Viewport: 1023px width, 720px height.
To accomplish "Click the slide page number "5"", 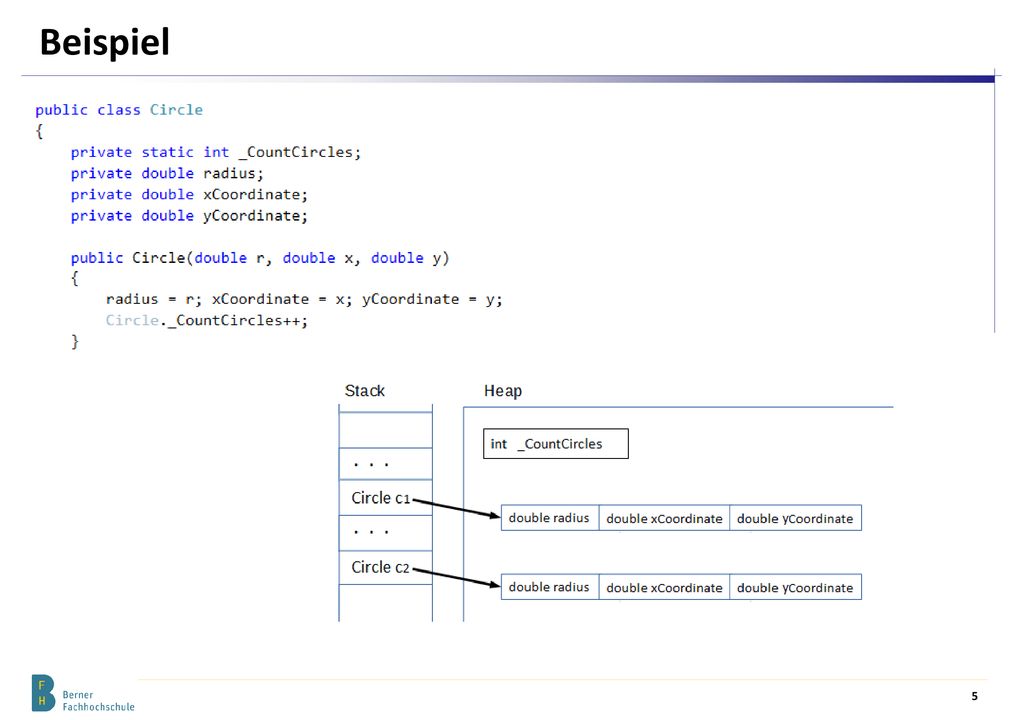I will click(974, 696).
